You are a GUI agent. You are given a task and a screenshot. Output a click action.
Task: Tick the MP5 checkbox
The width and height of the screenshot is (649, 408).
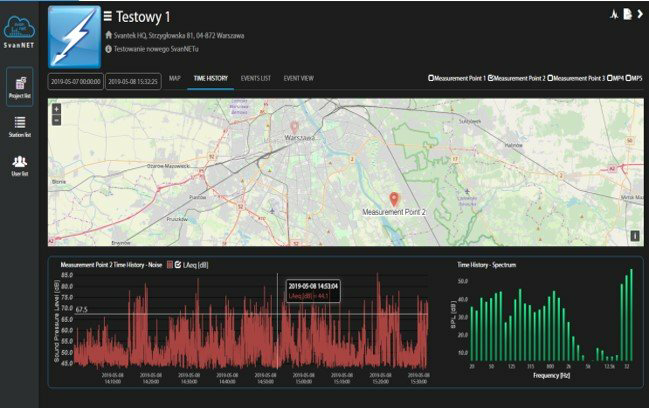628,78
